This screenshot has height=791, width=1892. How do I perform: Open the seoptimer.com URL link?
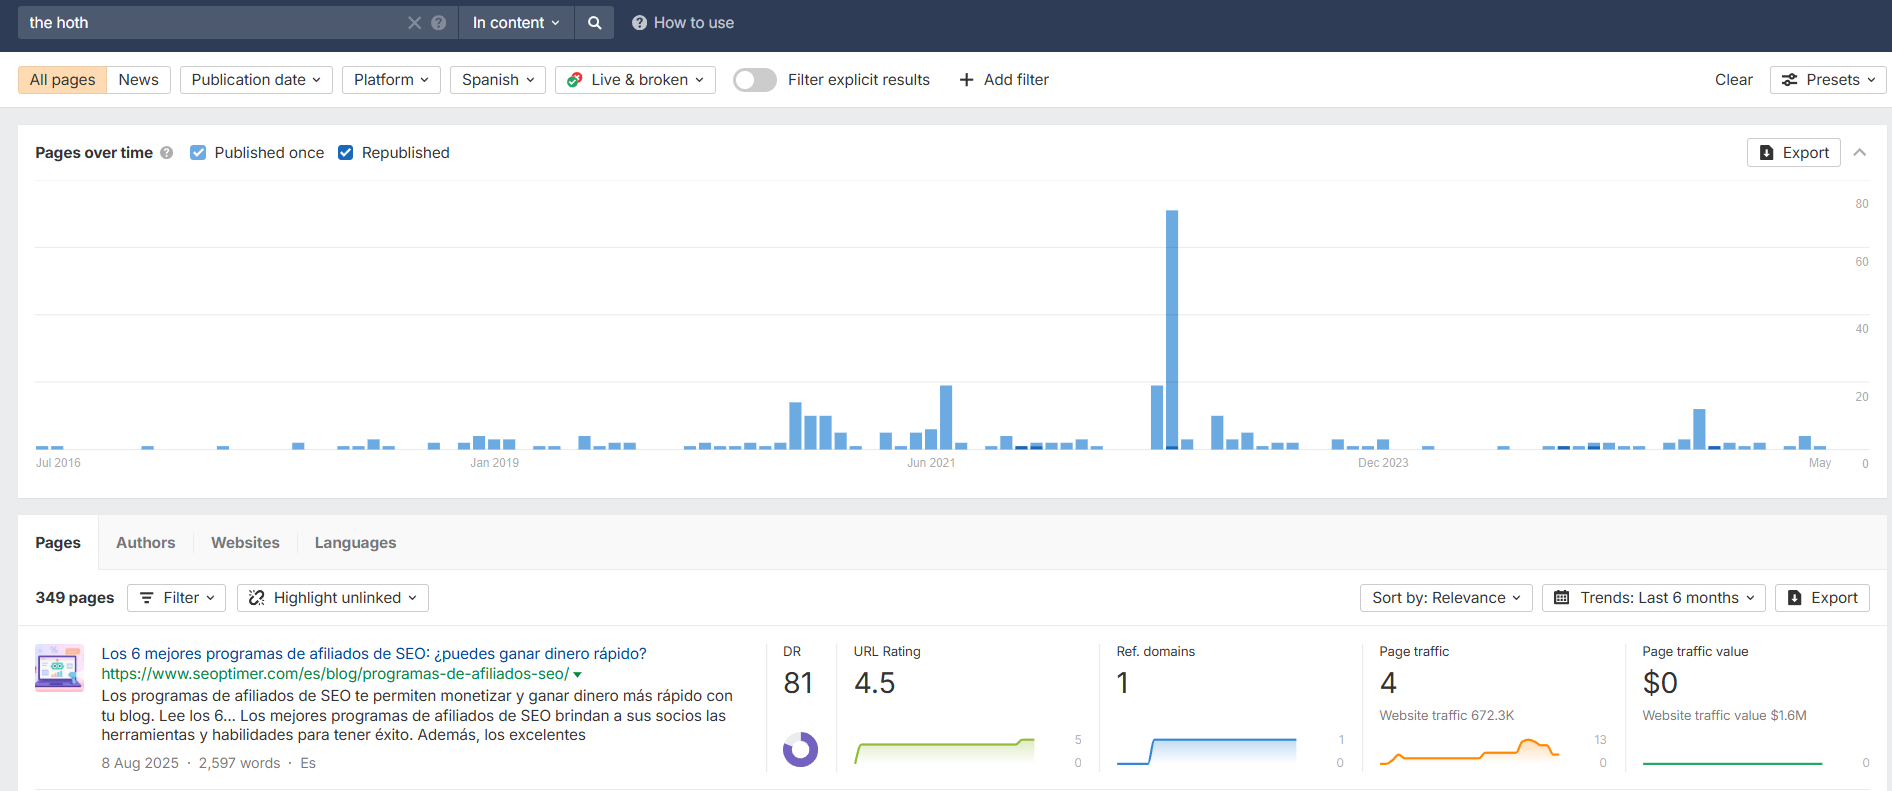[335, 674]
